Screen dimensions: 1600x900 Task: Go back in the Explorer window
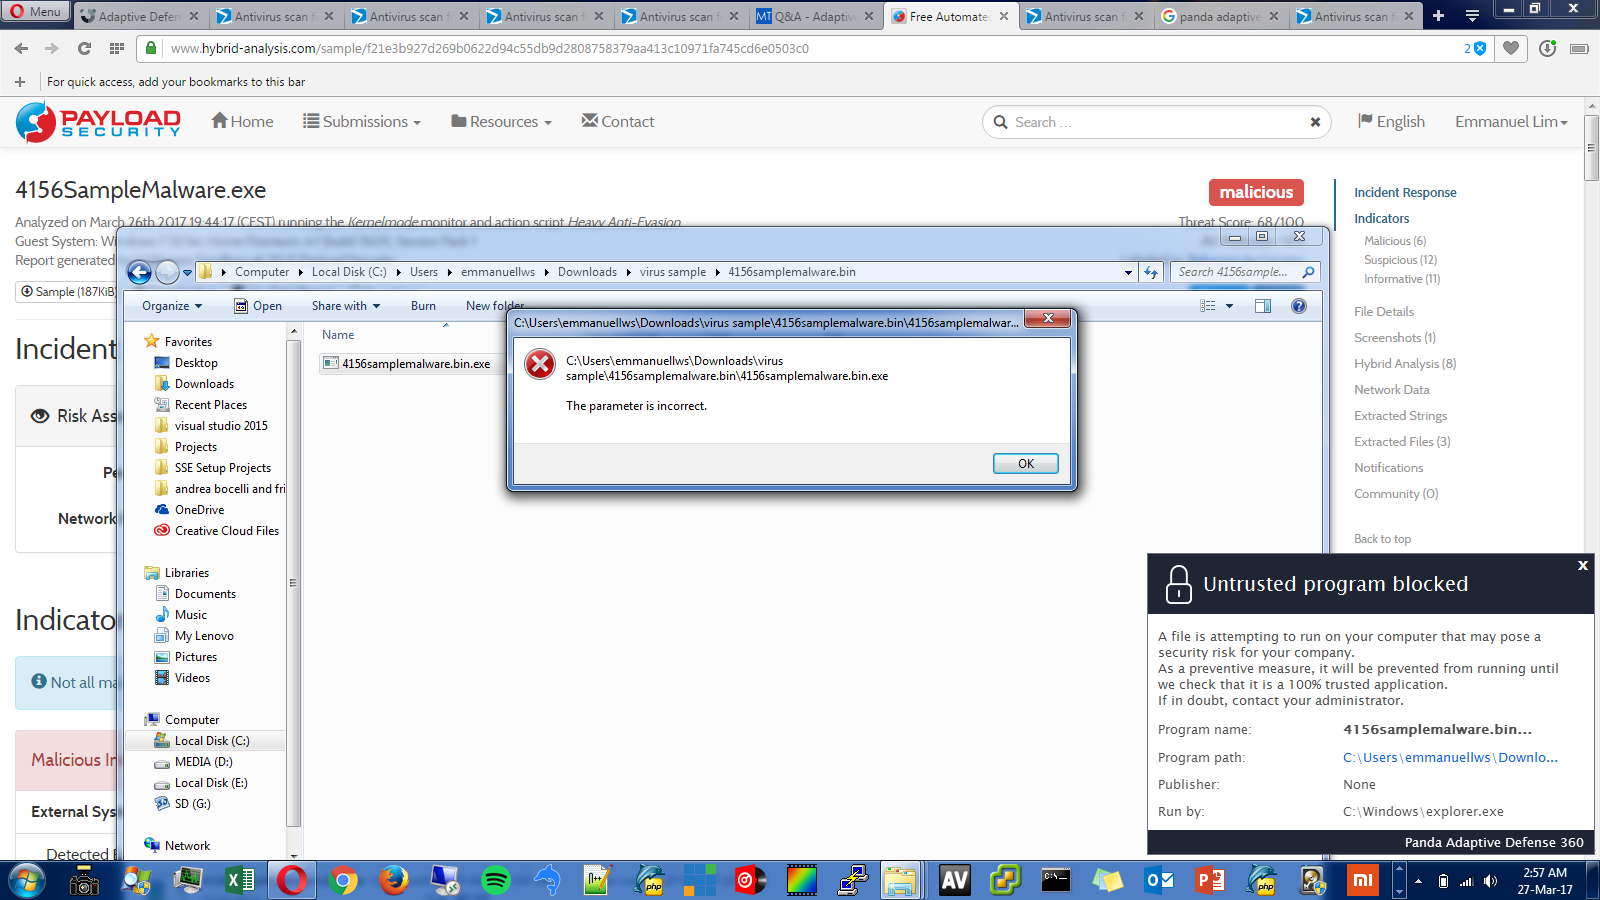coord(139,272)
